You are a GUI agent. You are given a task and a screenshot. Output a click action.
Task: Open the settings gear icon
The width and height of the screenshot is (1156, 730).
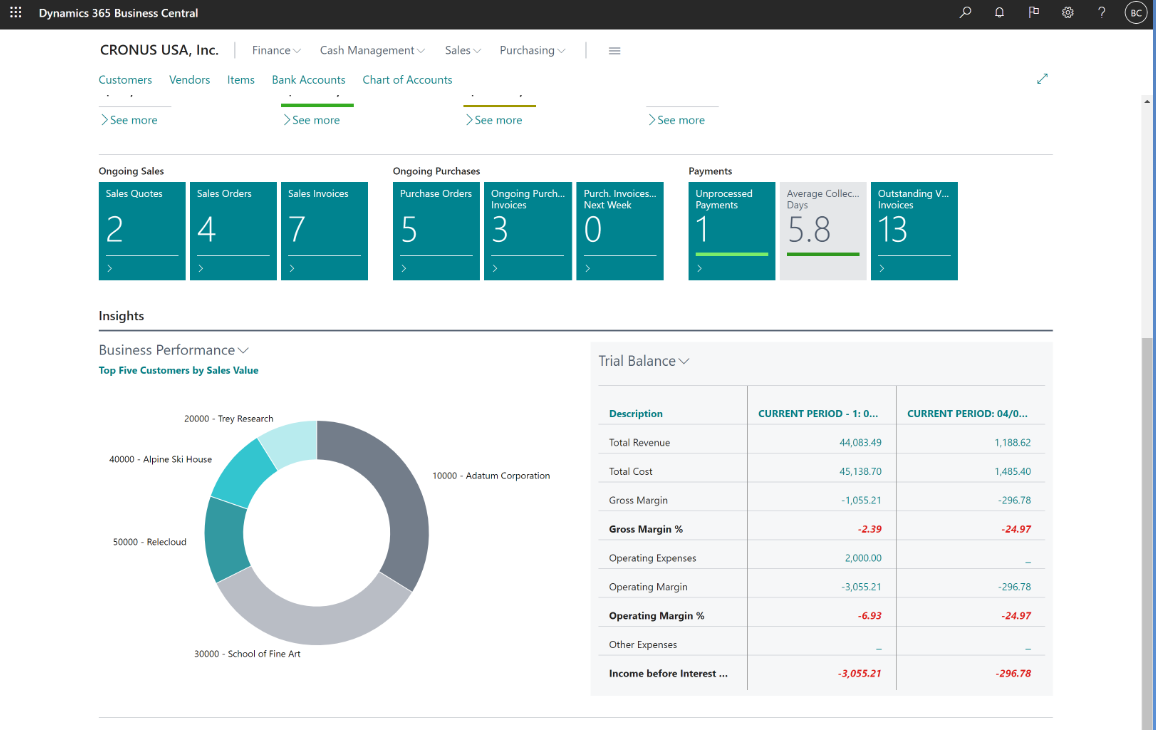[1068, 13]
